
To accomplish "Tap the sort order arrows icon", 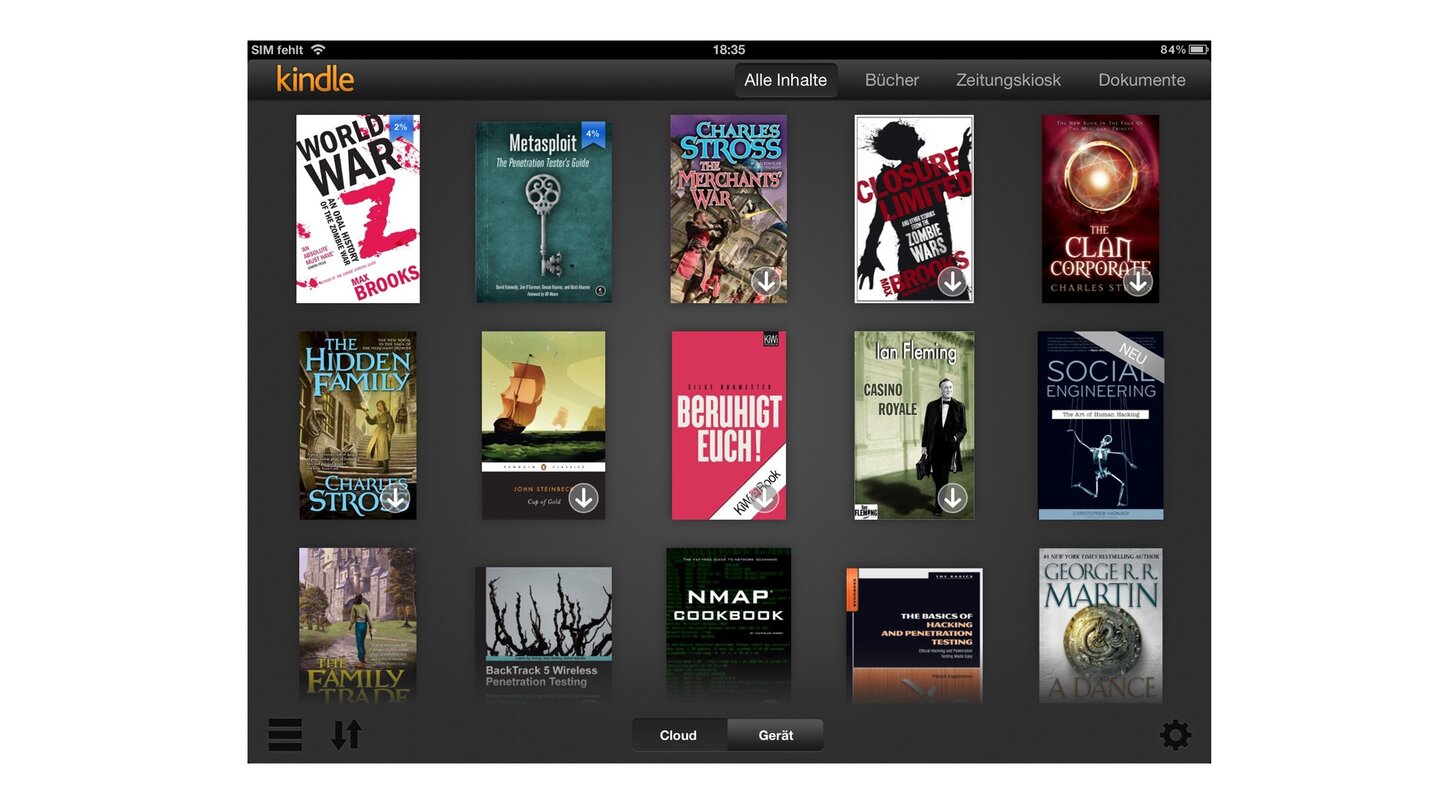I will tap(346, 735).
